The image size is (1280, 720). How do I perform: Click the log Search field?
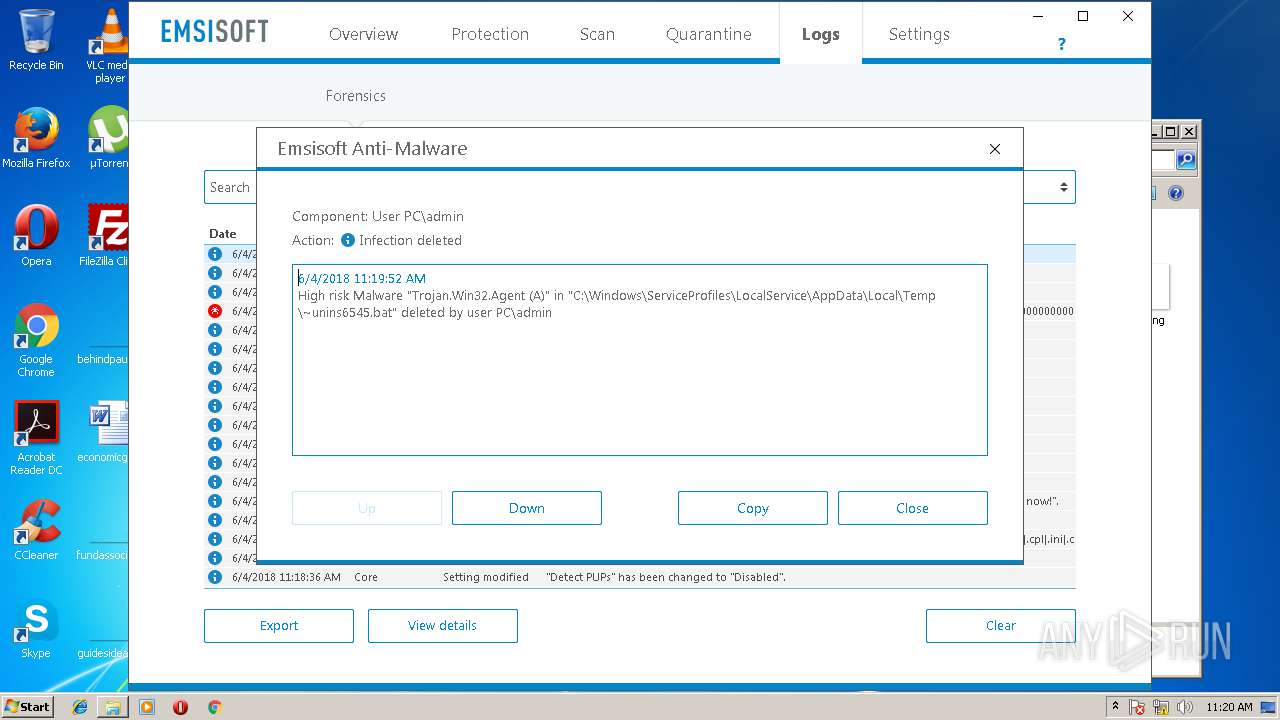point(230,187)
